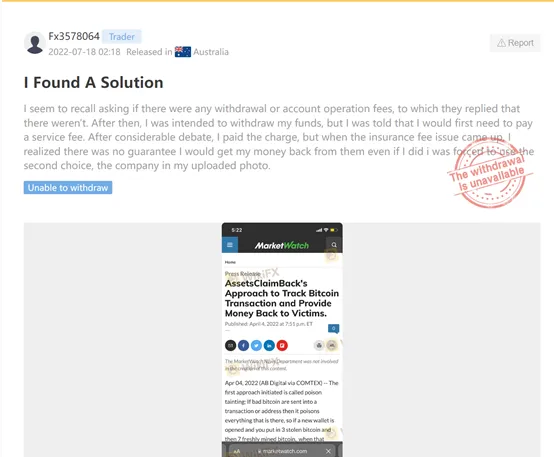
Task: Click the print article icon
Action: point(319,345)
